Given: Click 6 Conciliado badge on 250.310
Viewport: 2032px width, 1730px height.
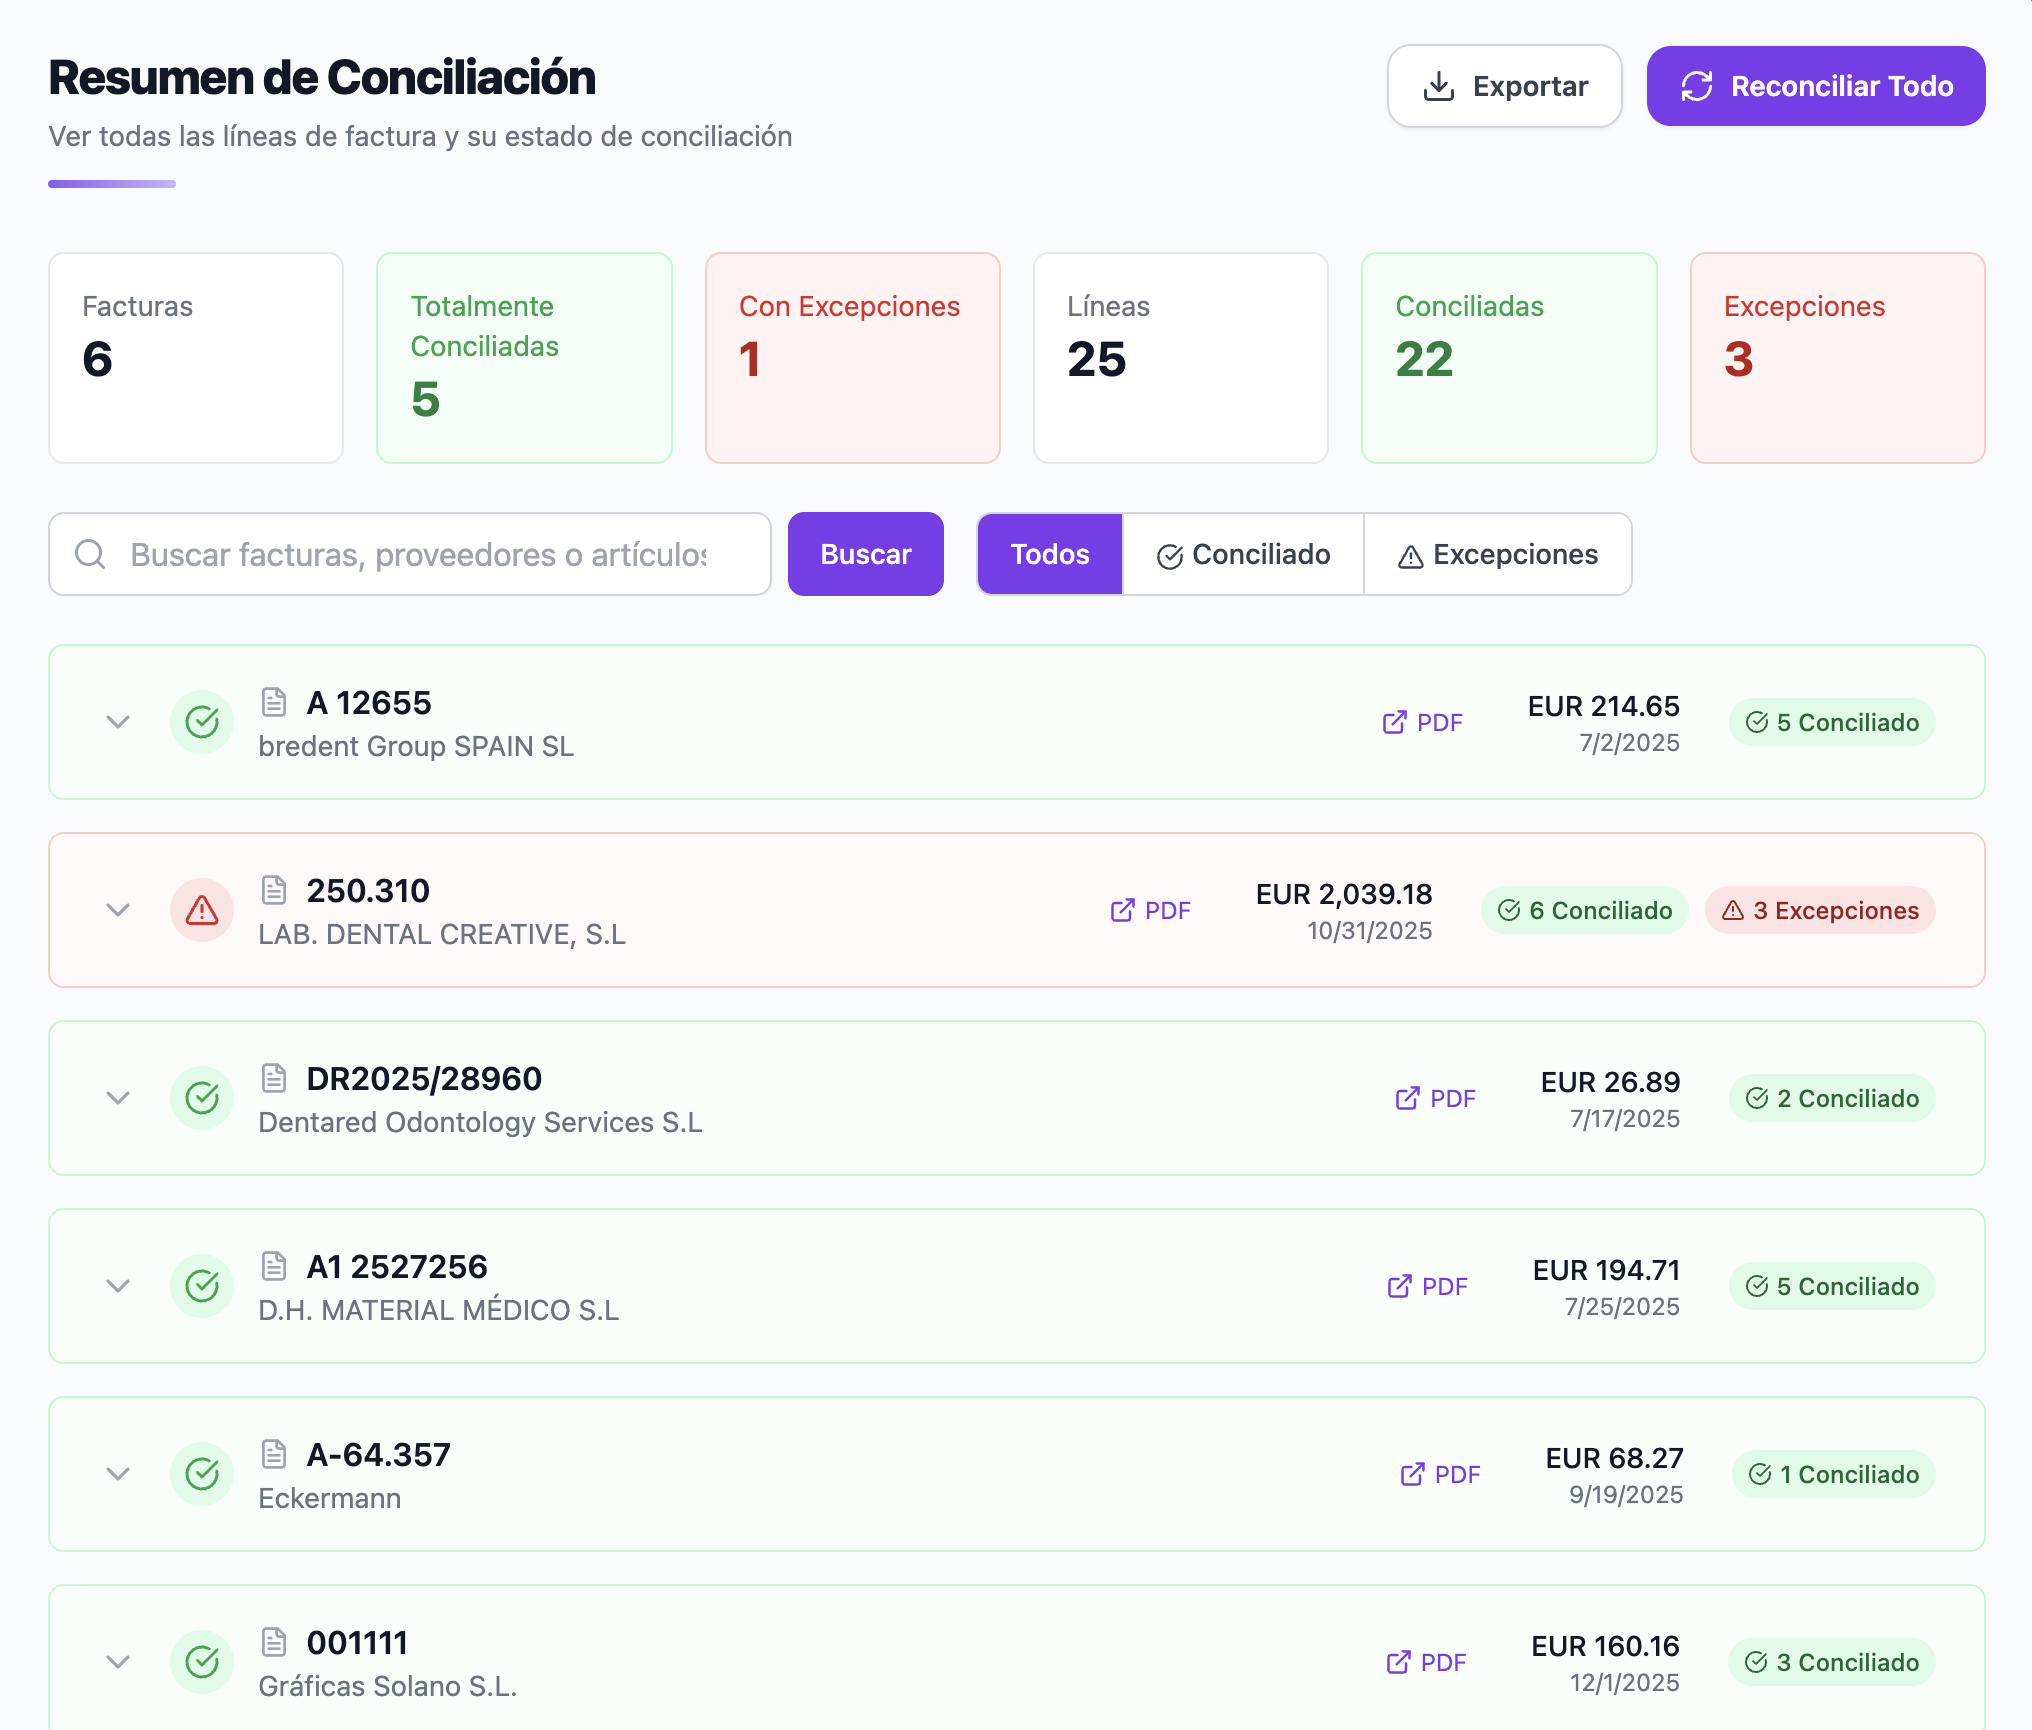Looking at the screenshot, I should pyautogui.click(x=1585, y=910).
